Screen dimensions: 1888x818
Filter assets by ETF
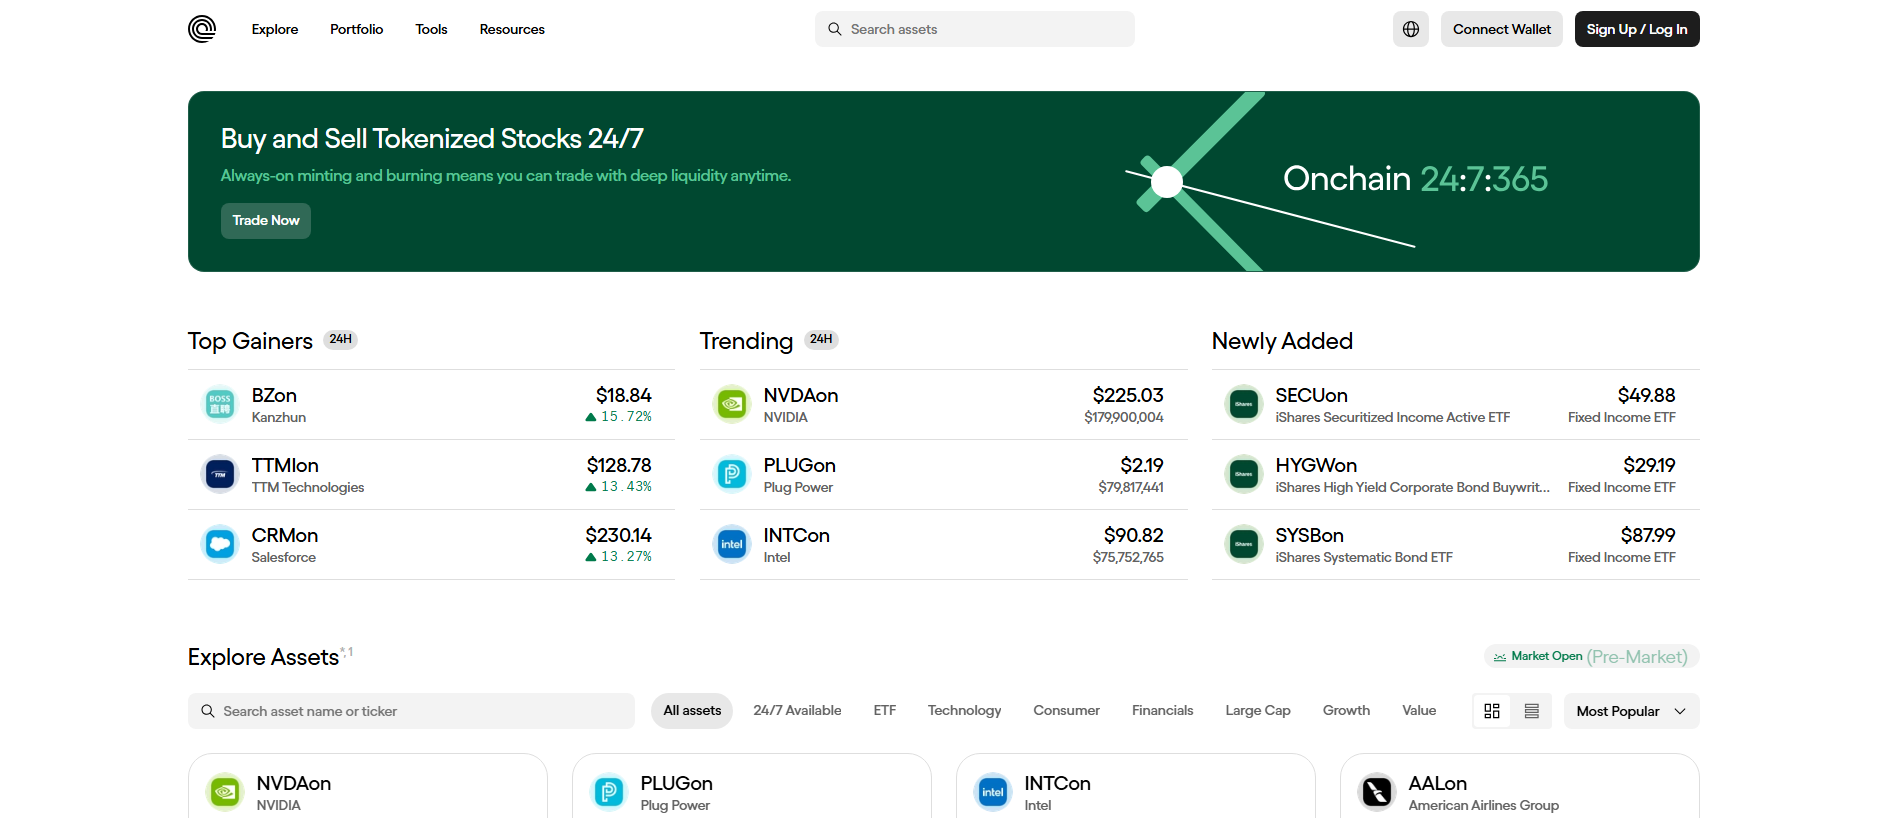[x=885, y=711]
